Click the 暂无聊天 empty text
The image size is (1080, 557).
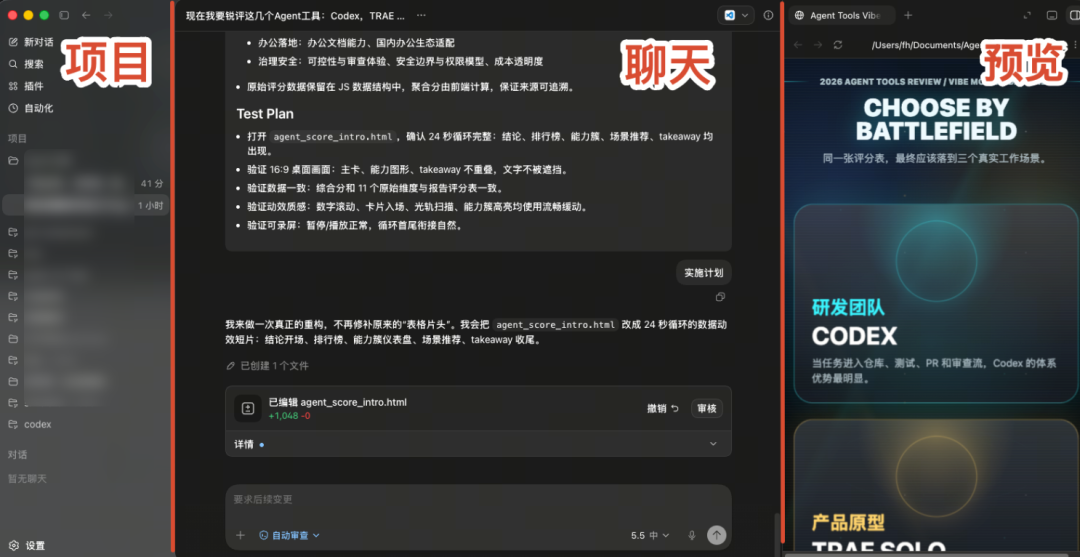coord(28,479)
